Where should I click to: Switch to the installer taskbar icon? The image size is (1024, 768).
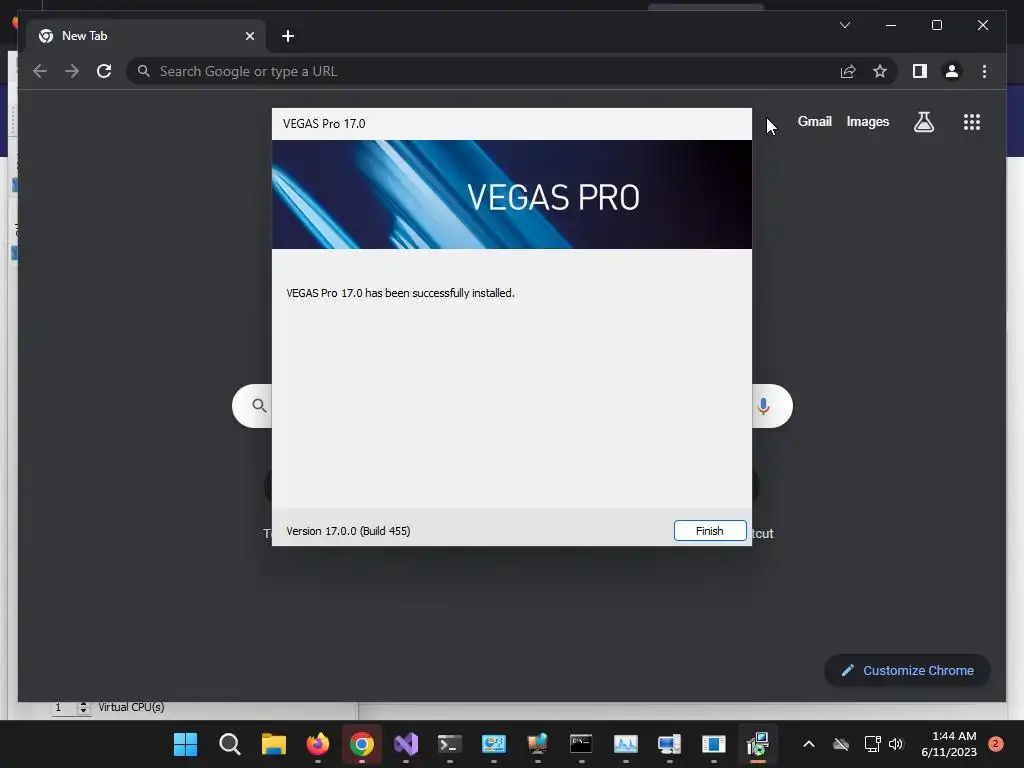(758, 744)
